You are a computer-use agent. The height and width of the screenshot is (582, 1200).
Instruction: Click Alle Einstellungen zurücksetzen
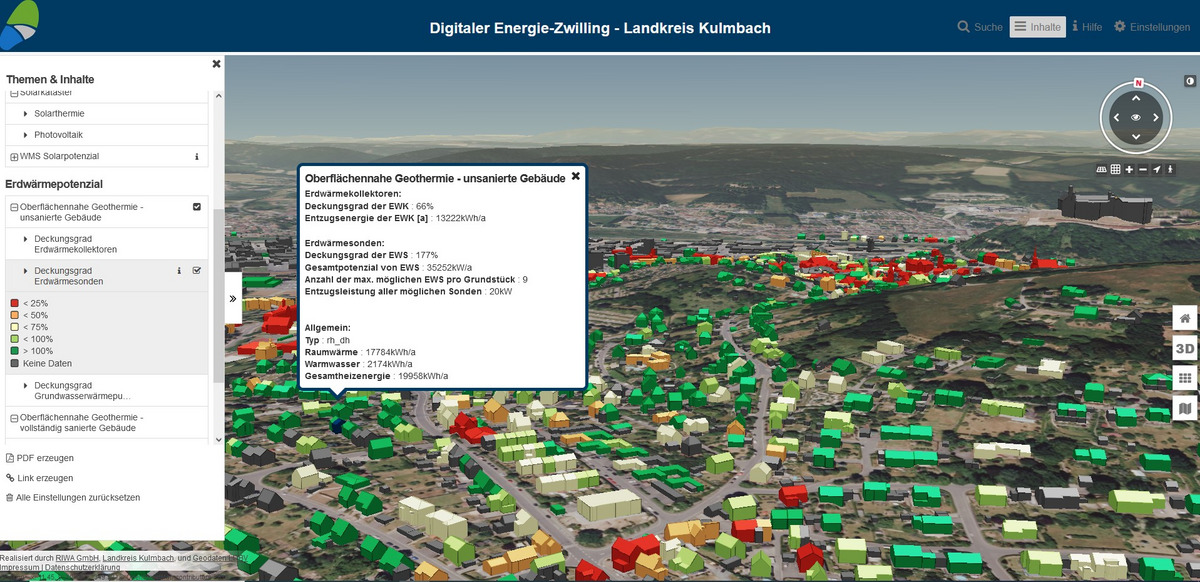pos(72,497)
